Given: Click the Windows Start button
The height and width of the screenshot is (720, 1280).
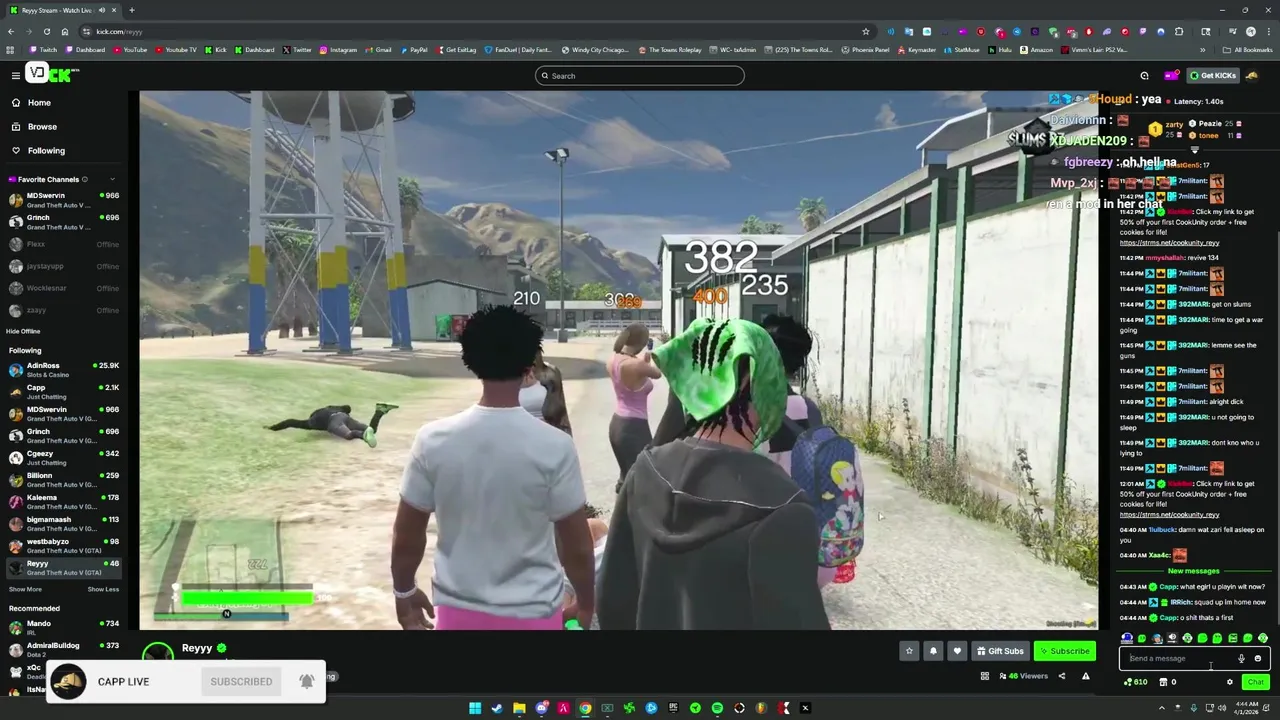Looking at the screenshot, I should [475, 708].
